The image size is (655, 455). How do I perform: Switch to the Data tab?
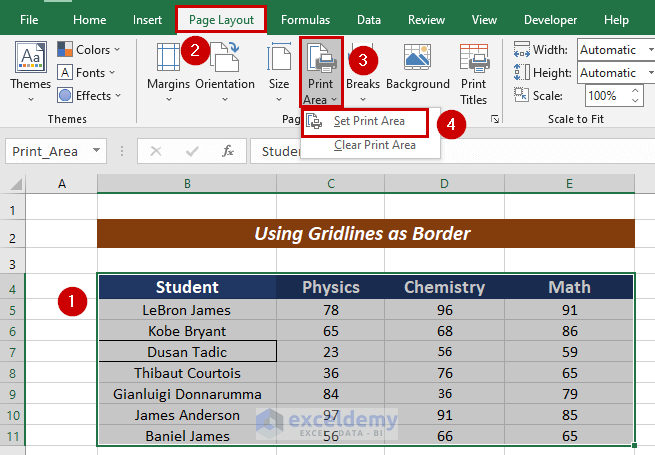tap(369, 20)
